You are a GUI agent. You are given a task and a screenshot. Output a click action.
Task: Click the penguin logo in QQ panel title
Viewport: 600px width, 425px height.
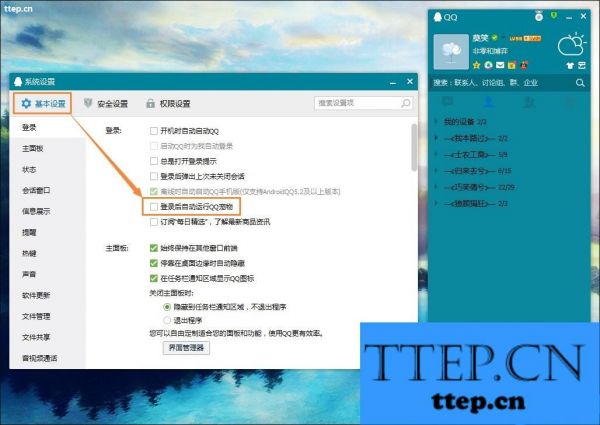pyautogui.click(x=437, y=17)
